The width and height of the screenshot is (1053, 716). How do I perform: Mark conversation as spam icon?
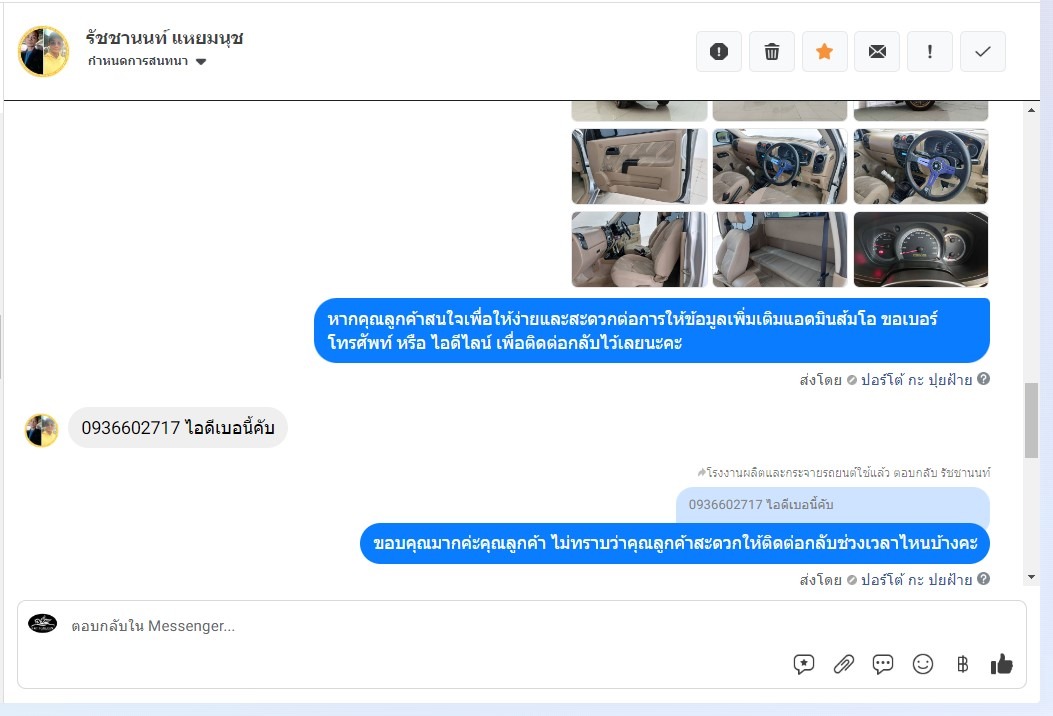(719, 51)
